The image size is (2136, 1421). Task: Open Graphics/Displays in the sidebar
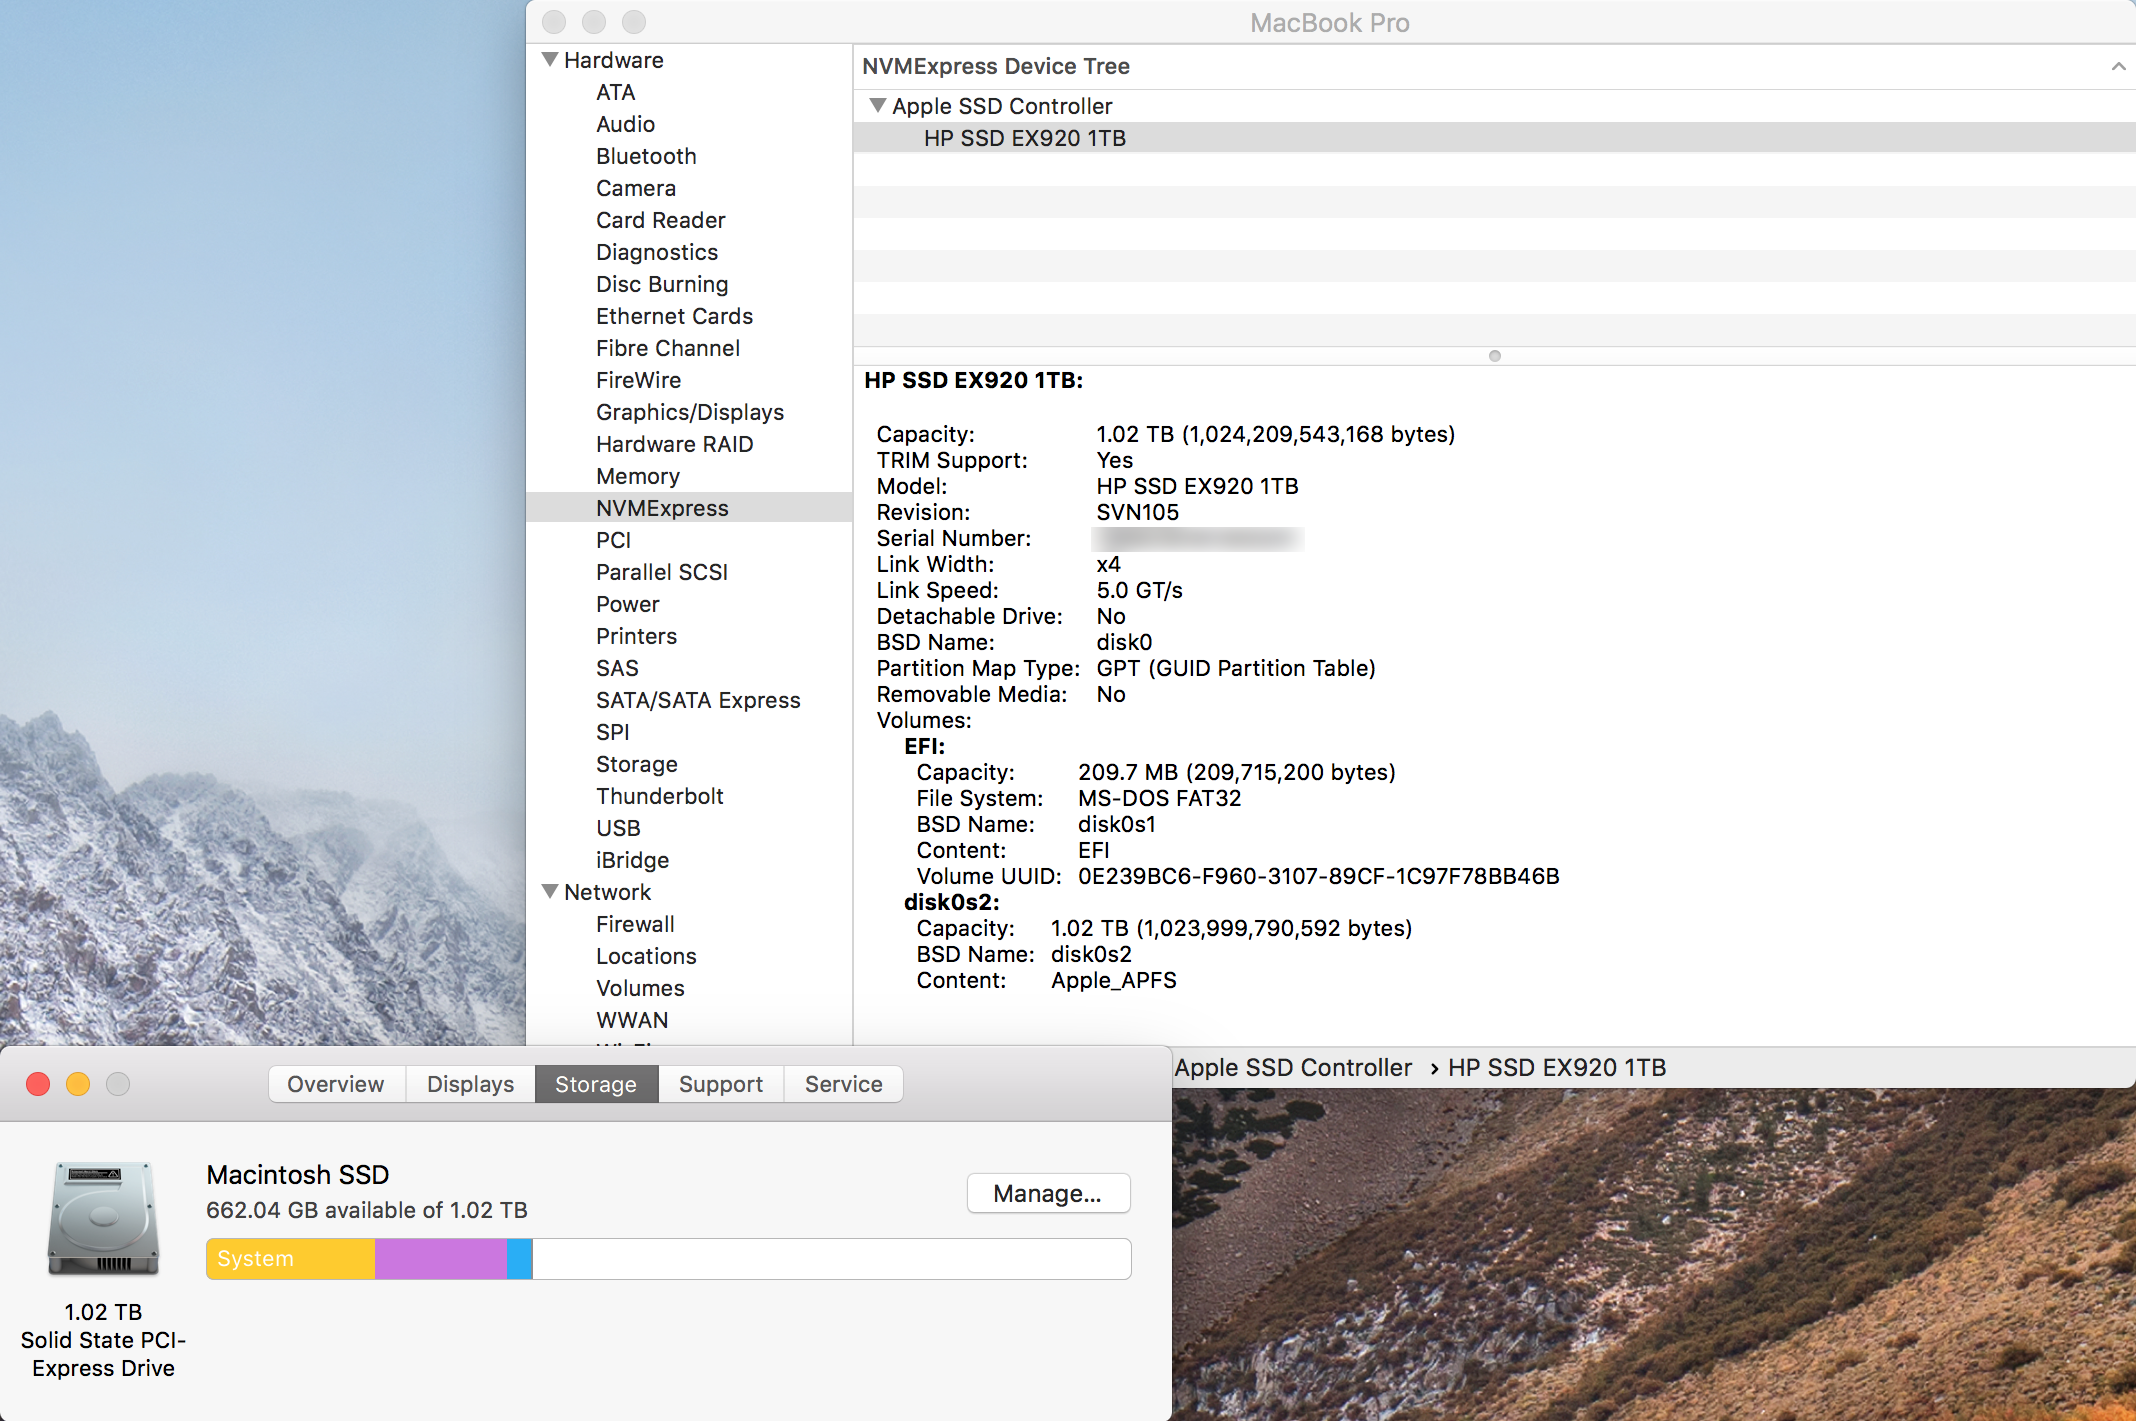689,412
